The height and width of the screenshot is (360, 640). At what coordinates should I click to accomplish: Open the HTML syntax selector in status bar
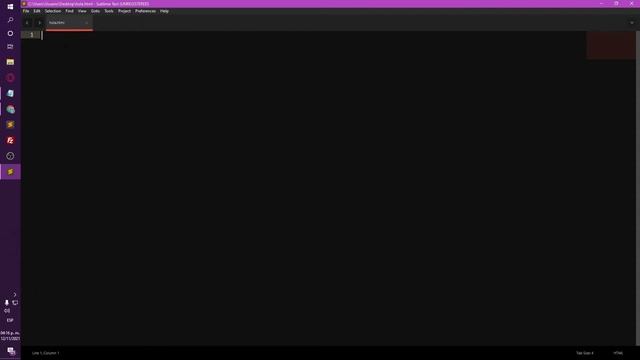point(618,353)
